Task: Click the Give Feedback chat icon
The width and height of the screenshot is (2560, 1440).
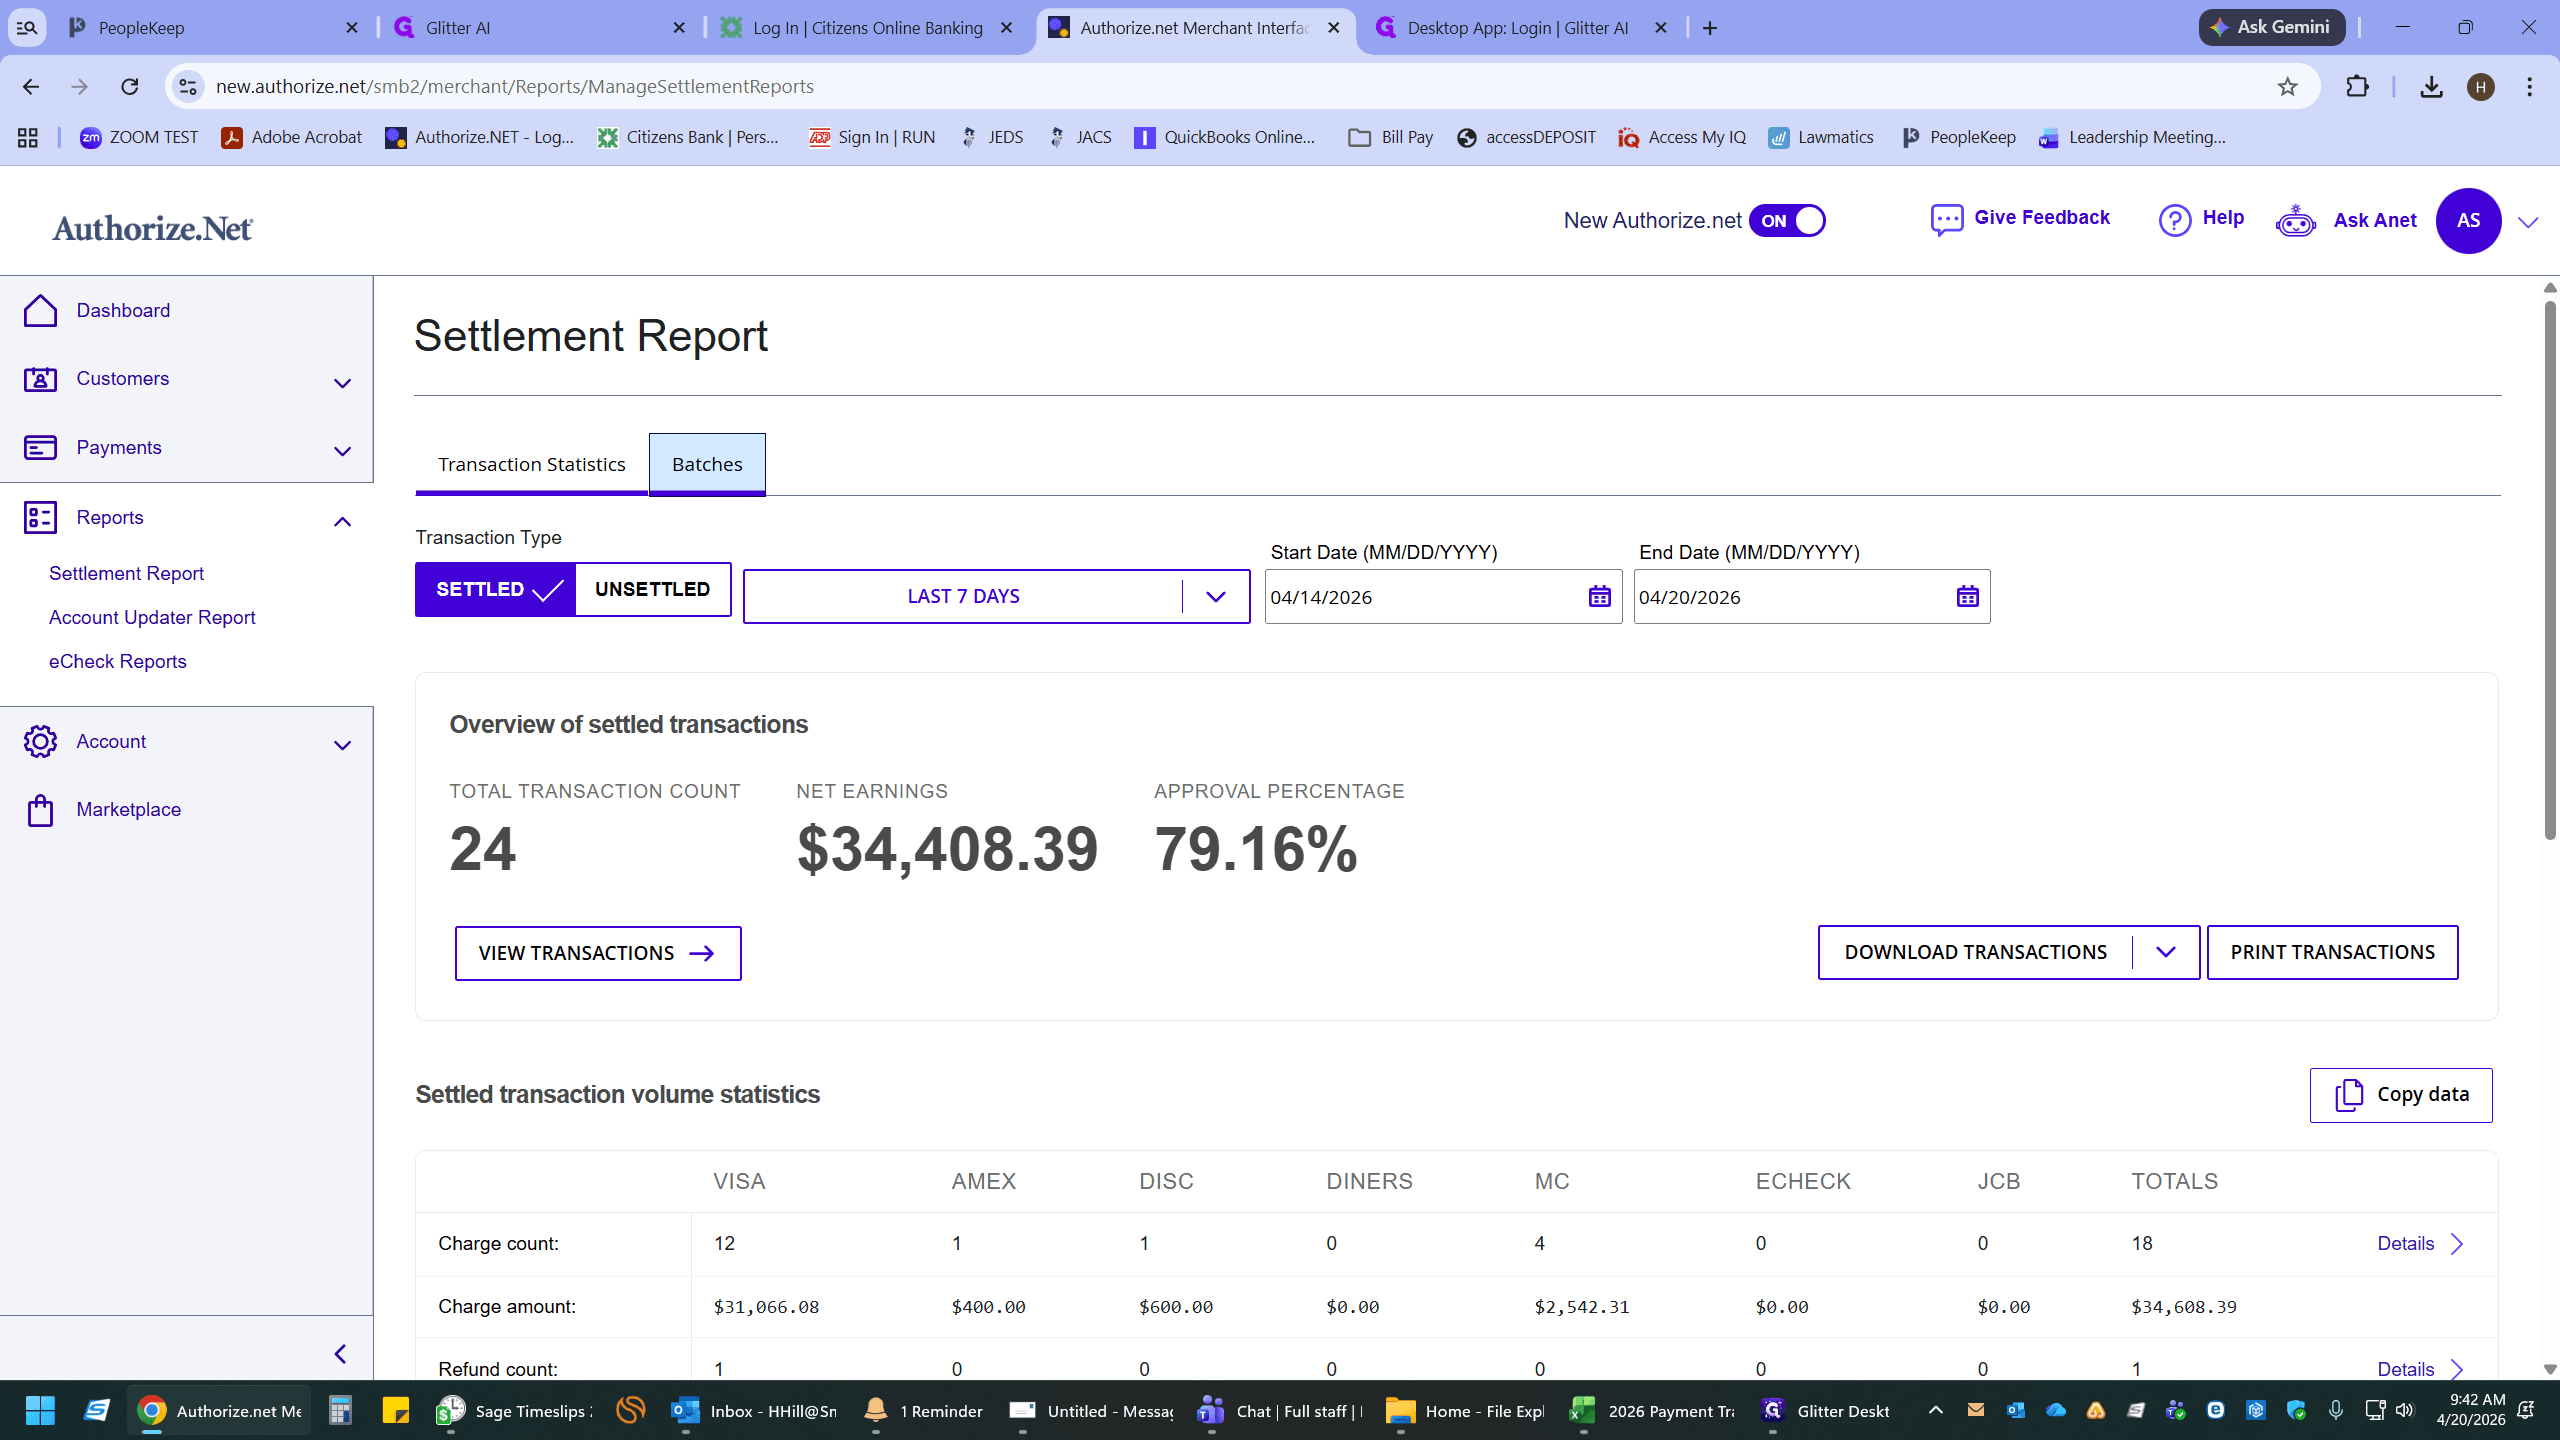Action: 1946,220
